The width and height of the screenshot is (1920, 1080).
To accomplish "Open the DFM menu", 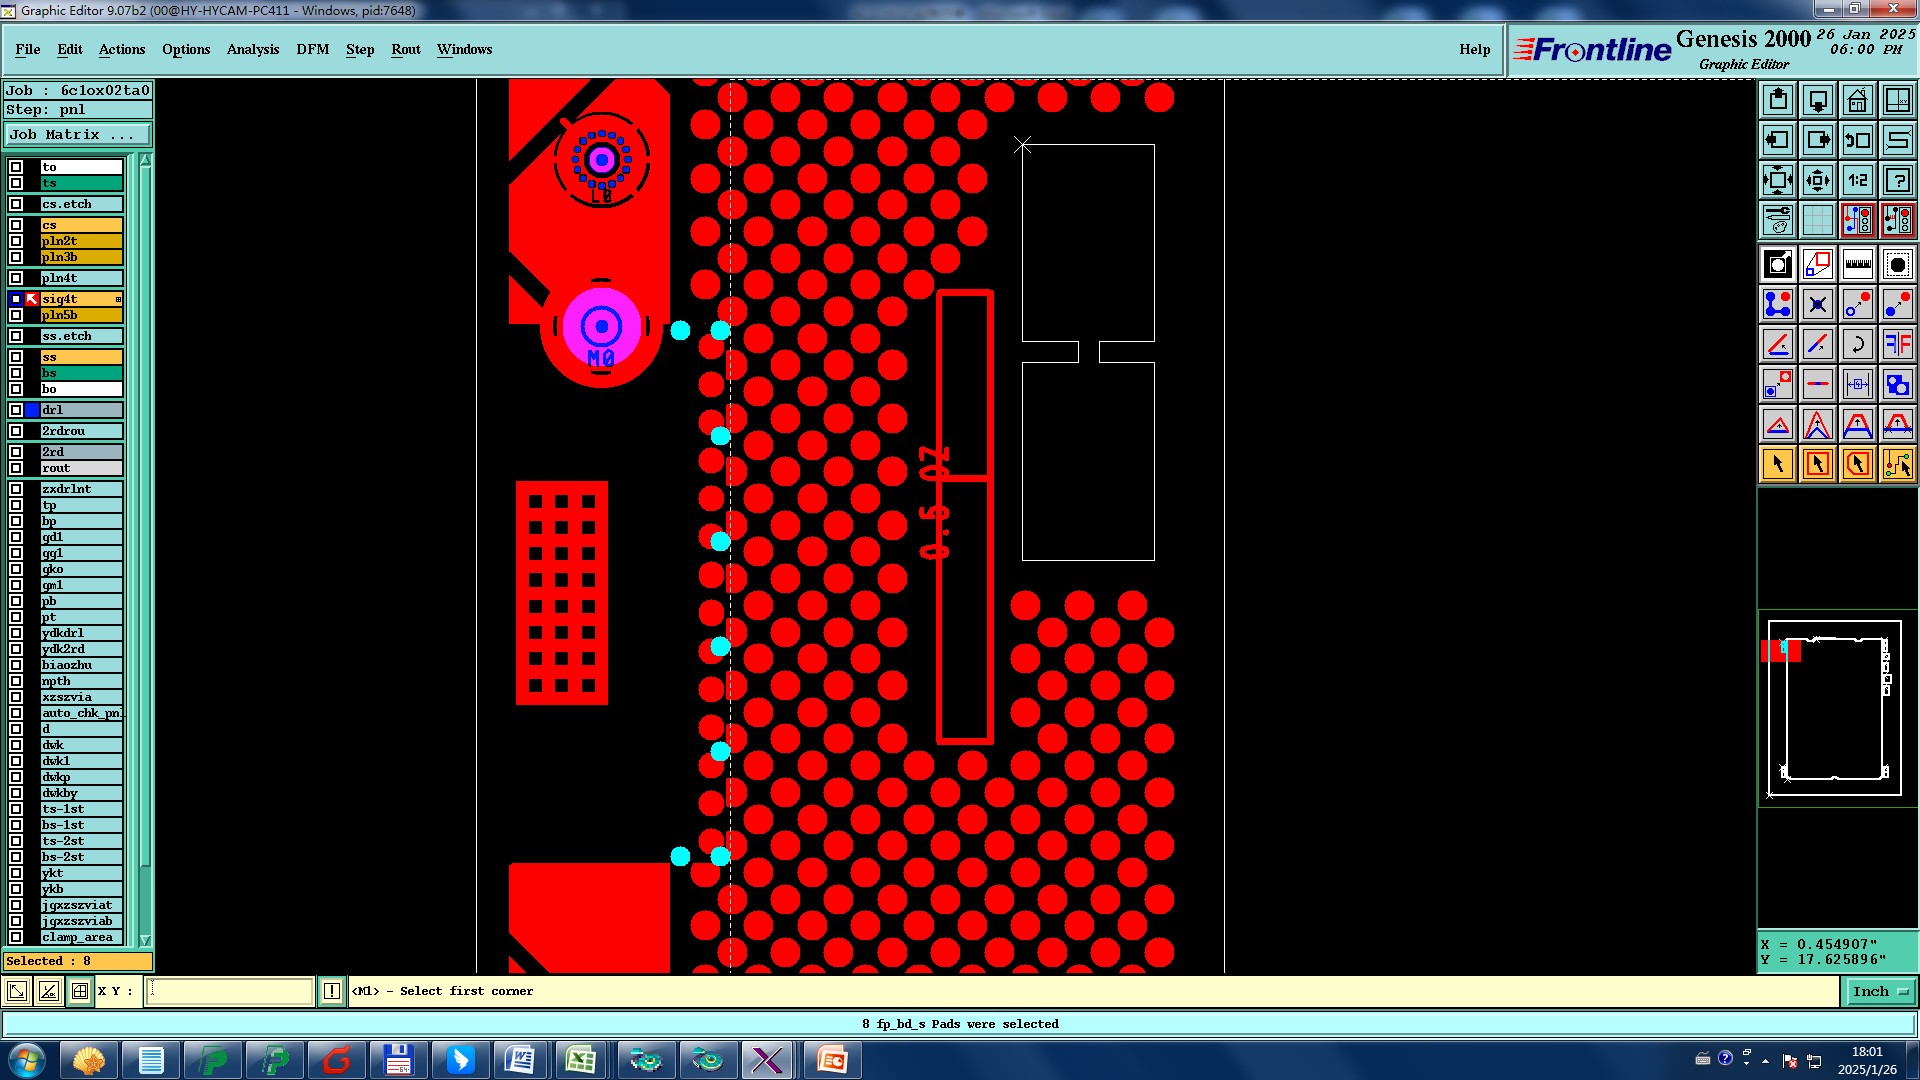I will pyautogui.click(x=312, y=49).
